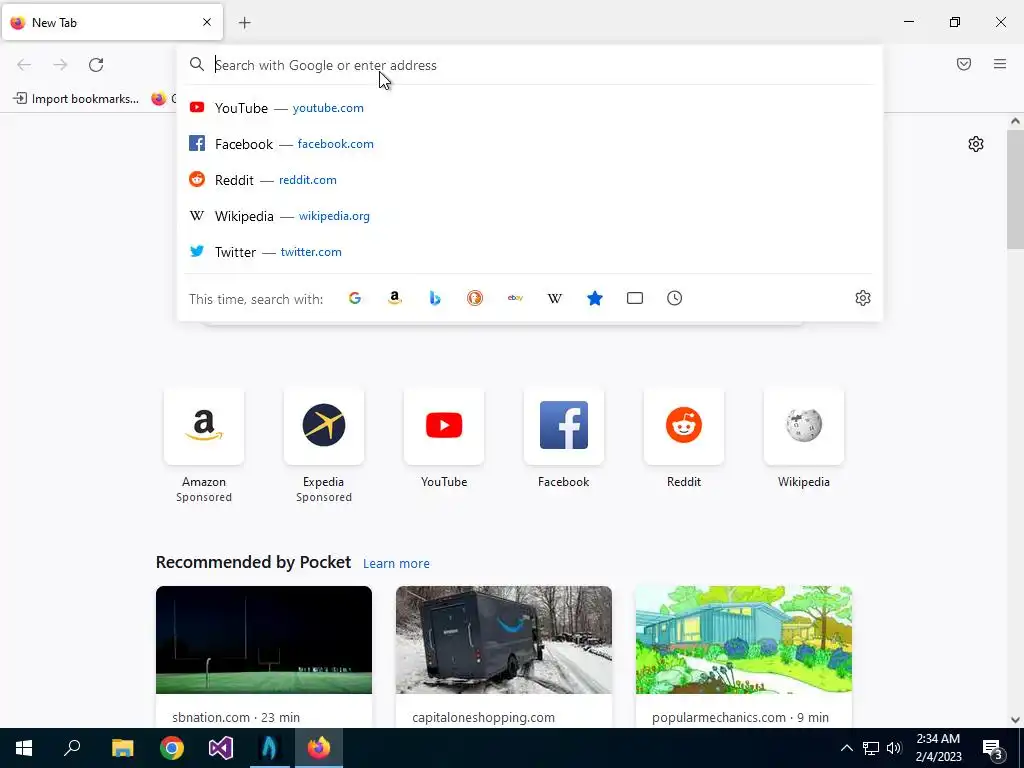
Task: Open a new tab with plus button
Action: pyautogui.click(x=245, y=23)
